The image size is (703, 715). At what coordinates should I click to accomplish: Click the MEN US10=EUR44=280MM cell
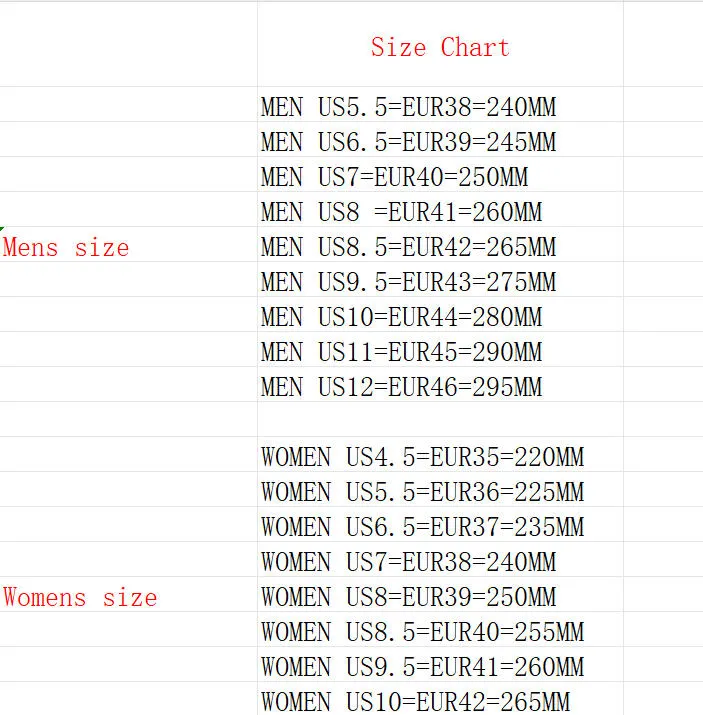(440, 315)
